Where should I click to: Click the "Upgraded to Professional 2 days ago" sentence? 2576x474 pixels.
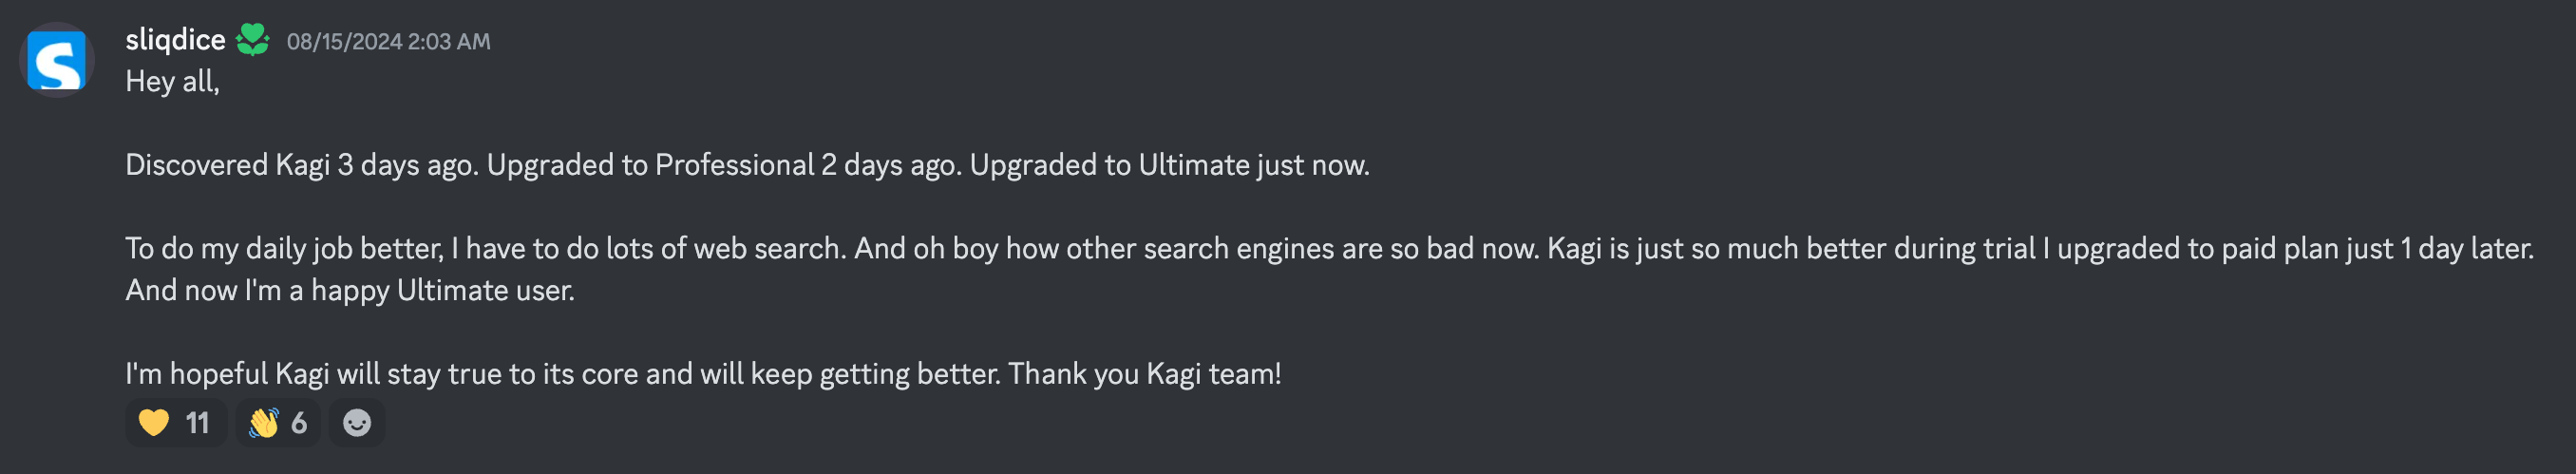724,165
